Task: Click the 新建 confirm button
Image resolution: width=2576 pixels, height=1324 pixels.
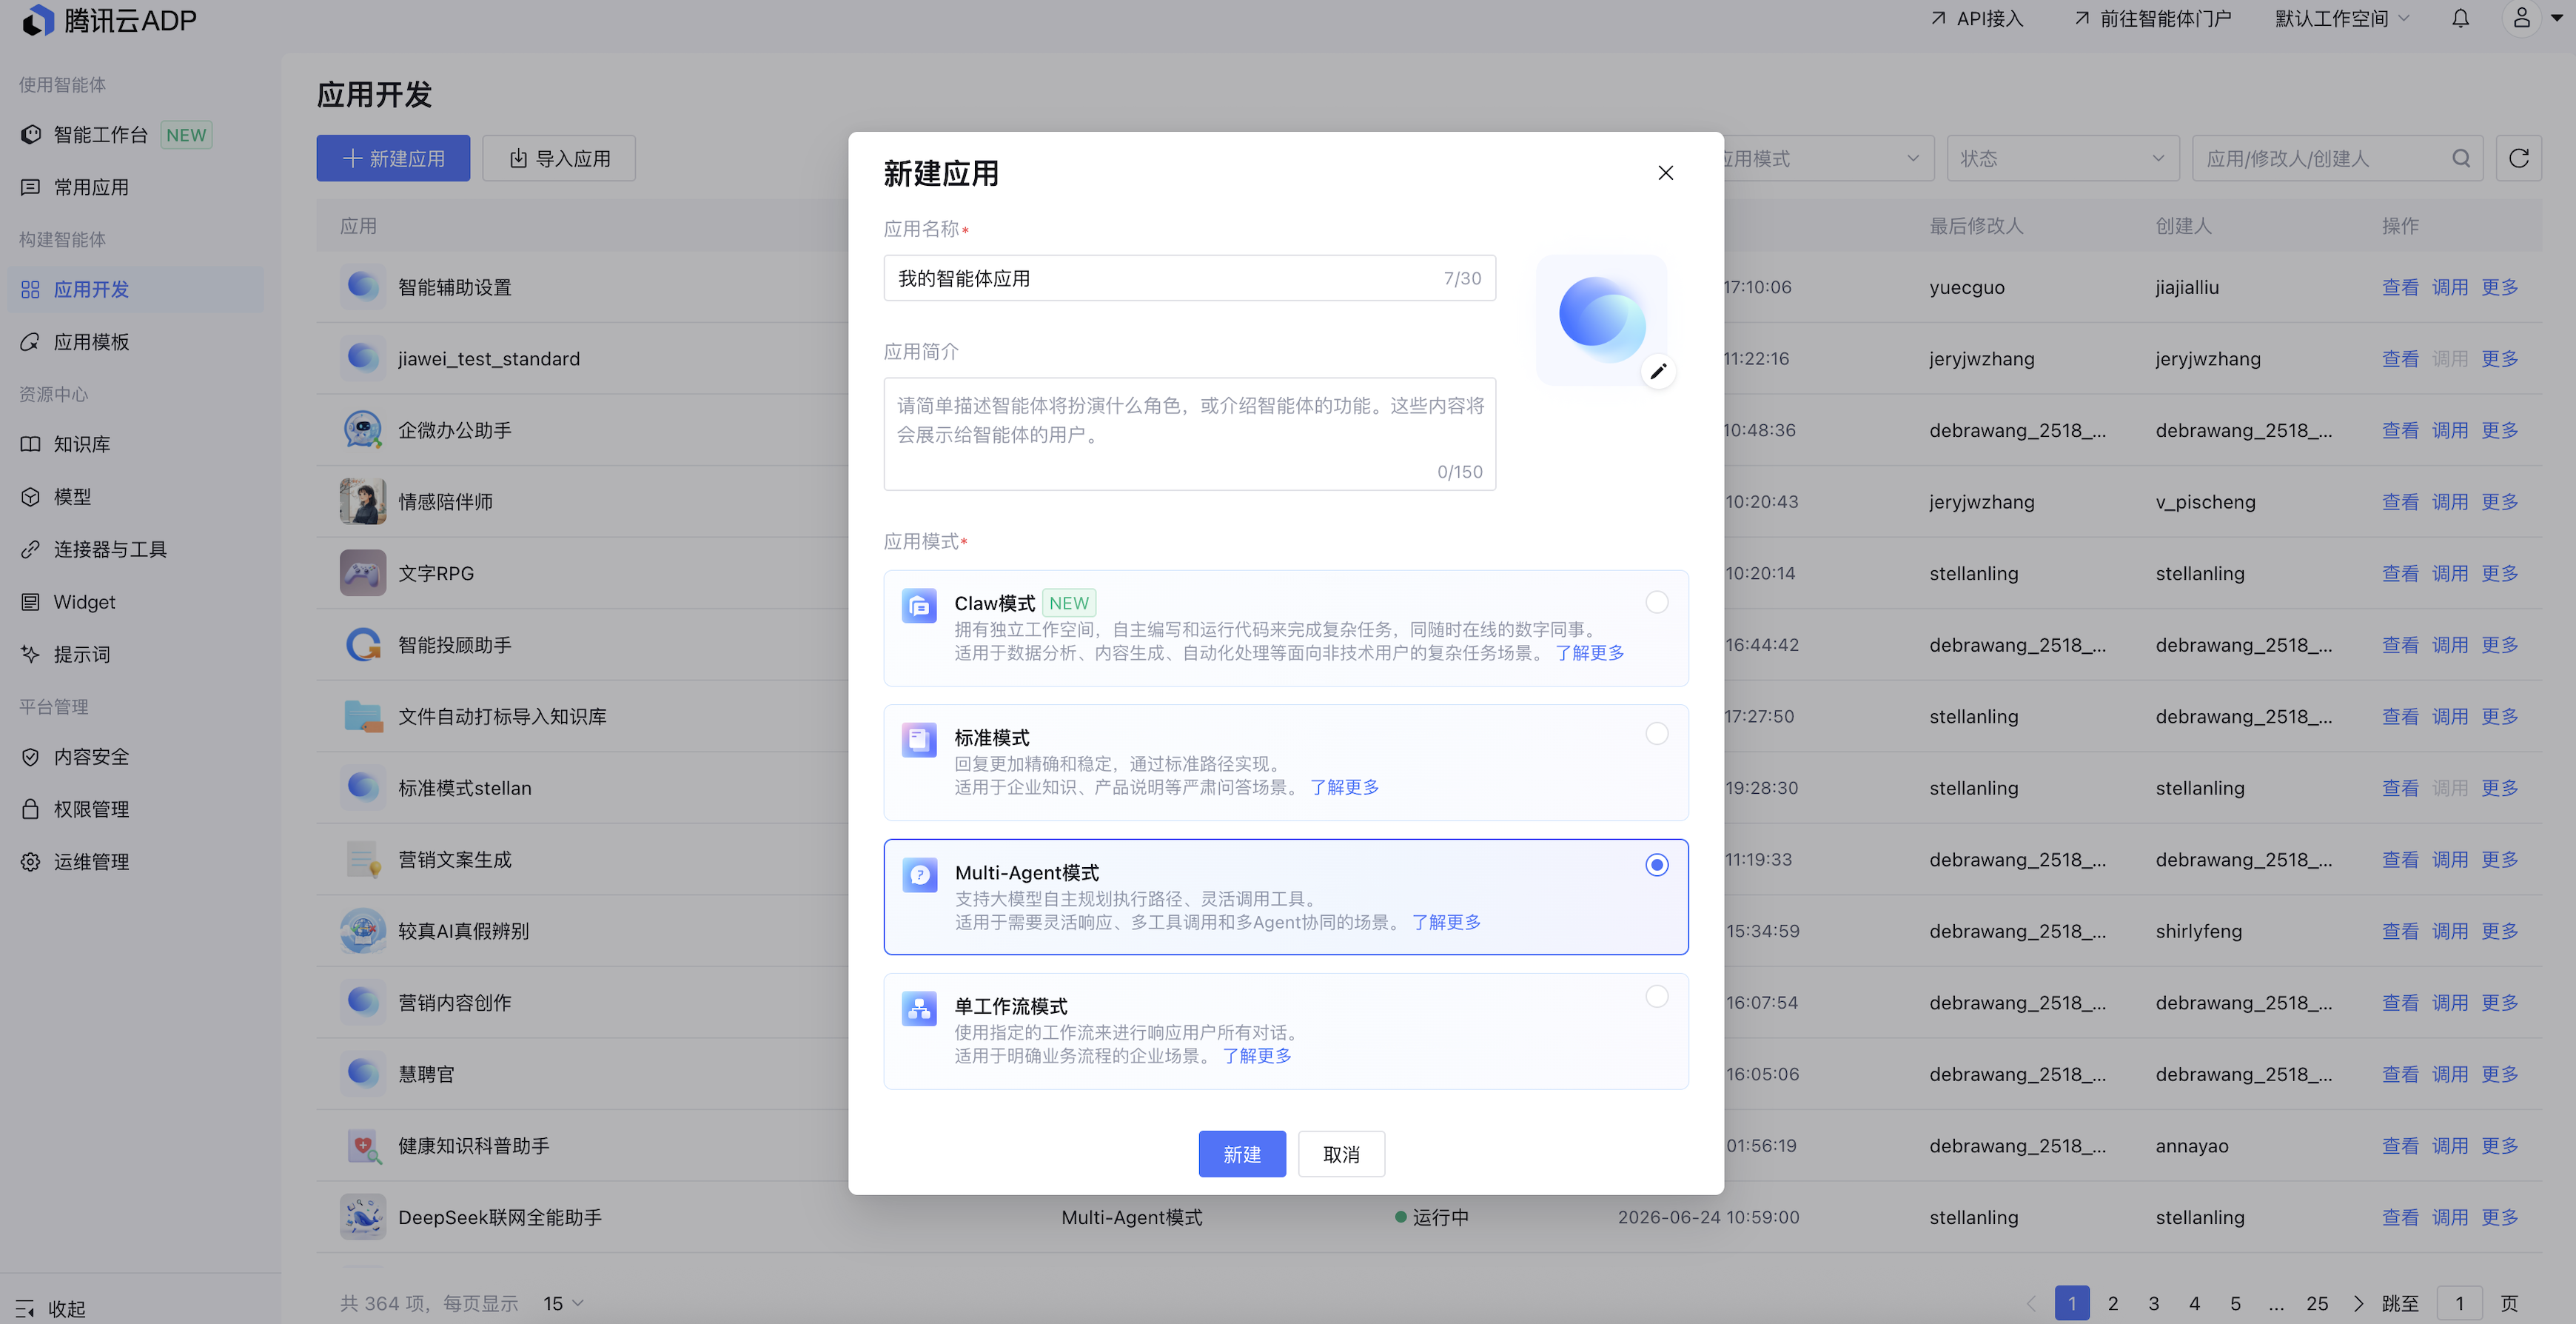Action: (1241, 1154)
